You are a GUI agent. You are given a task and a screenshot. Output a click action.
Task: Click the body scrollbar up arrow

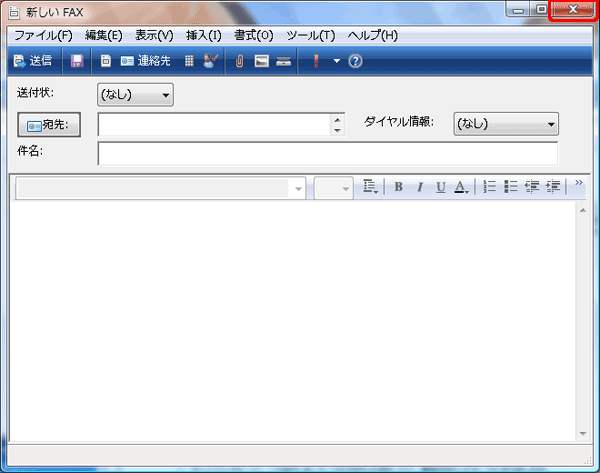click(583, 210)
